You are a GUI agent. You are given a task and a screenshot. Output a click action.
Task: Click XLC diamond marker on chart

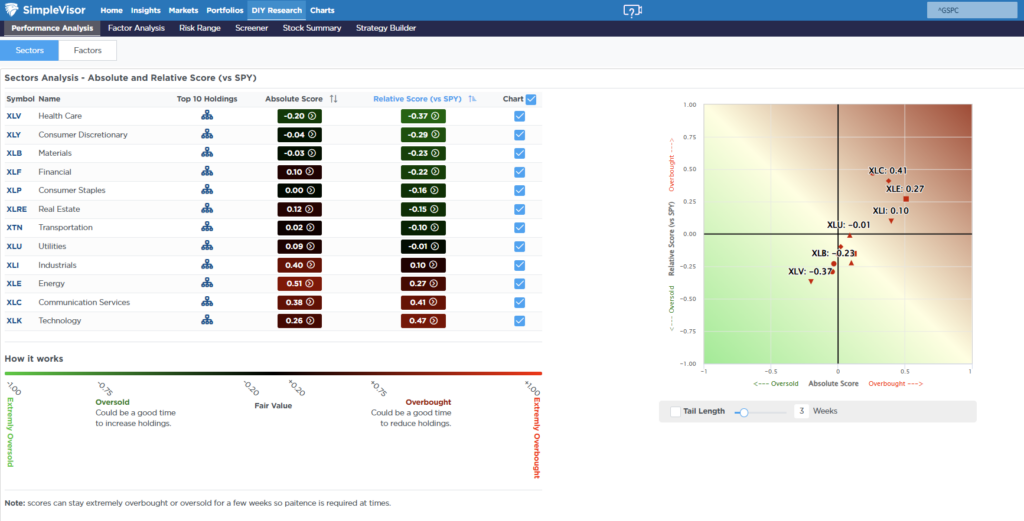pyautogui.click(x=889, y=181)
